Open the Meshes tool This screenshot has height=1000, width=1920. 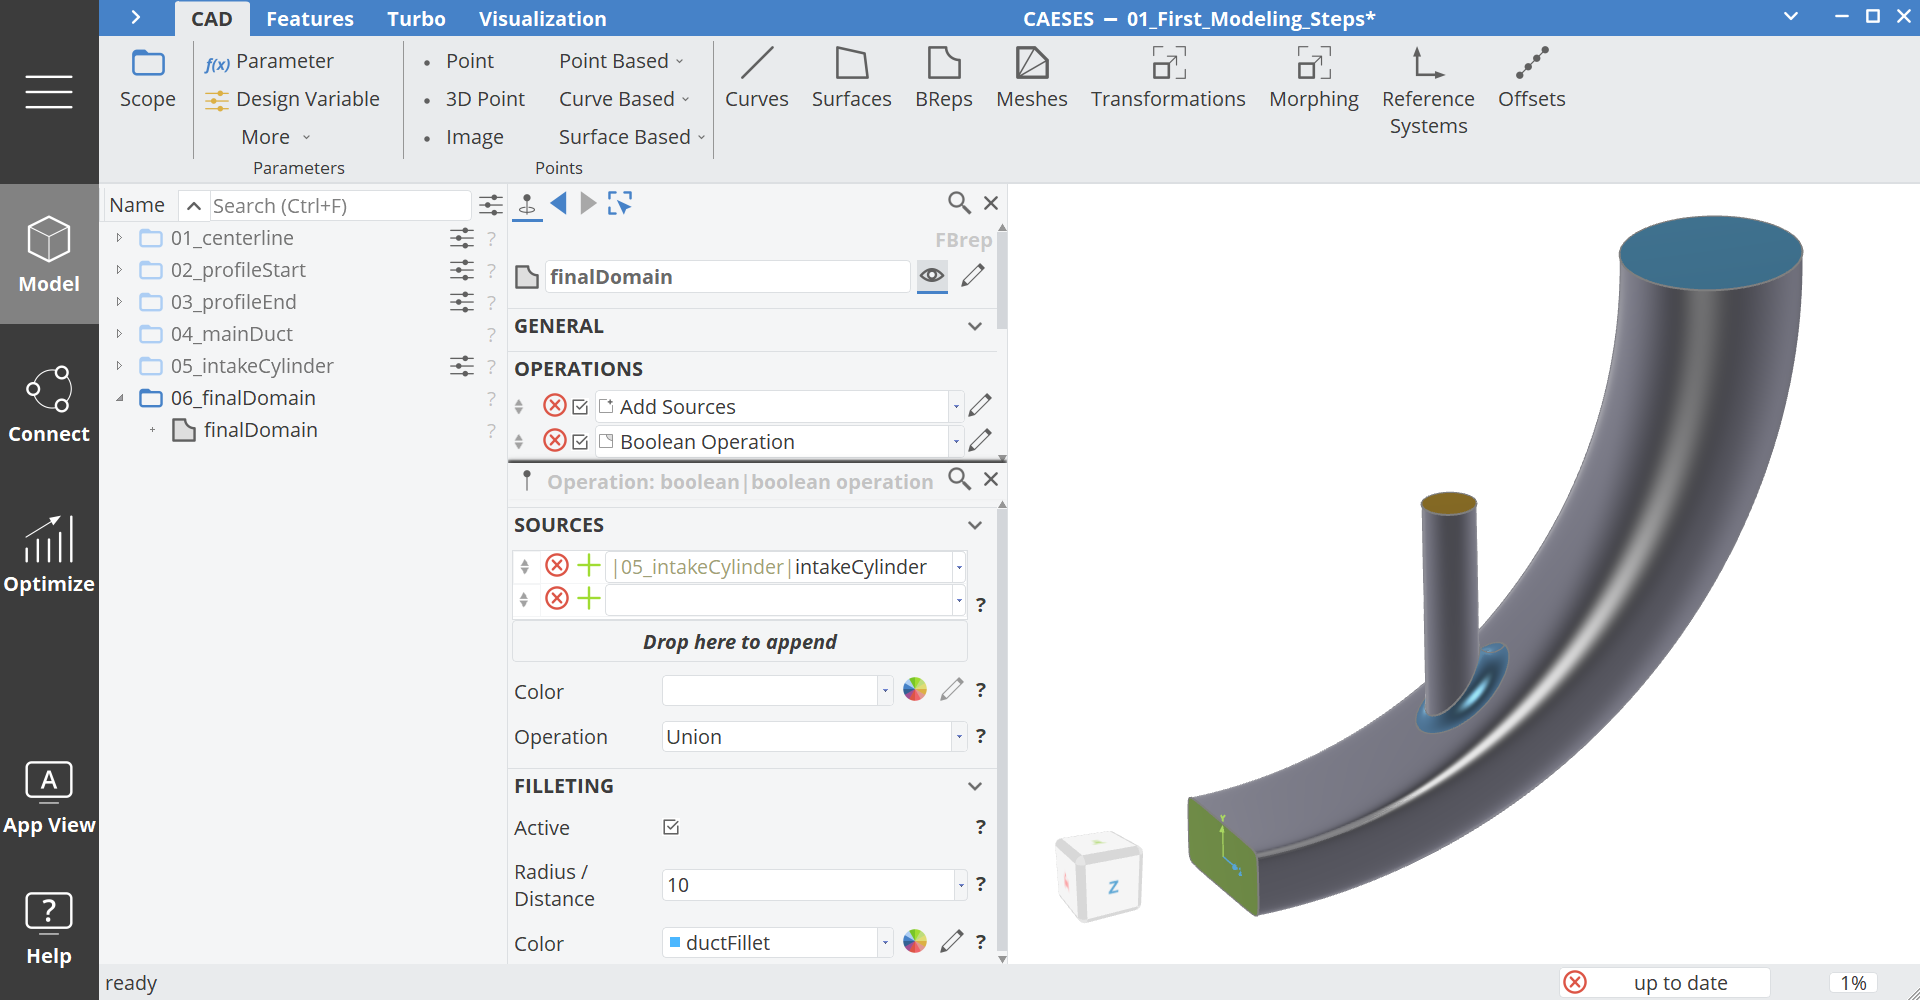[x=1032, y=78]
